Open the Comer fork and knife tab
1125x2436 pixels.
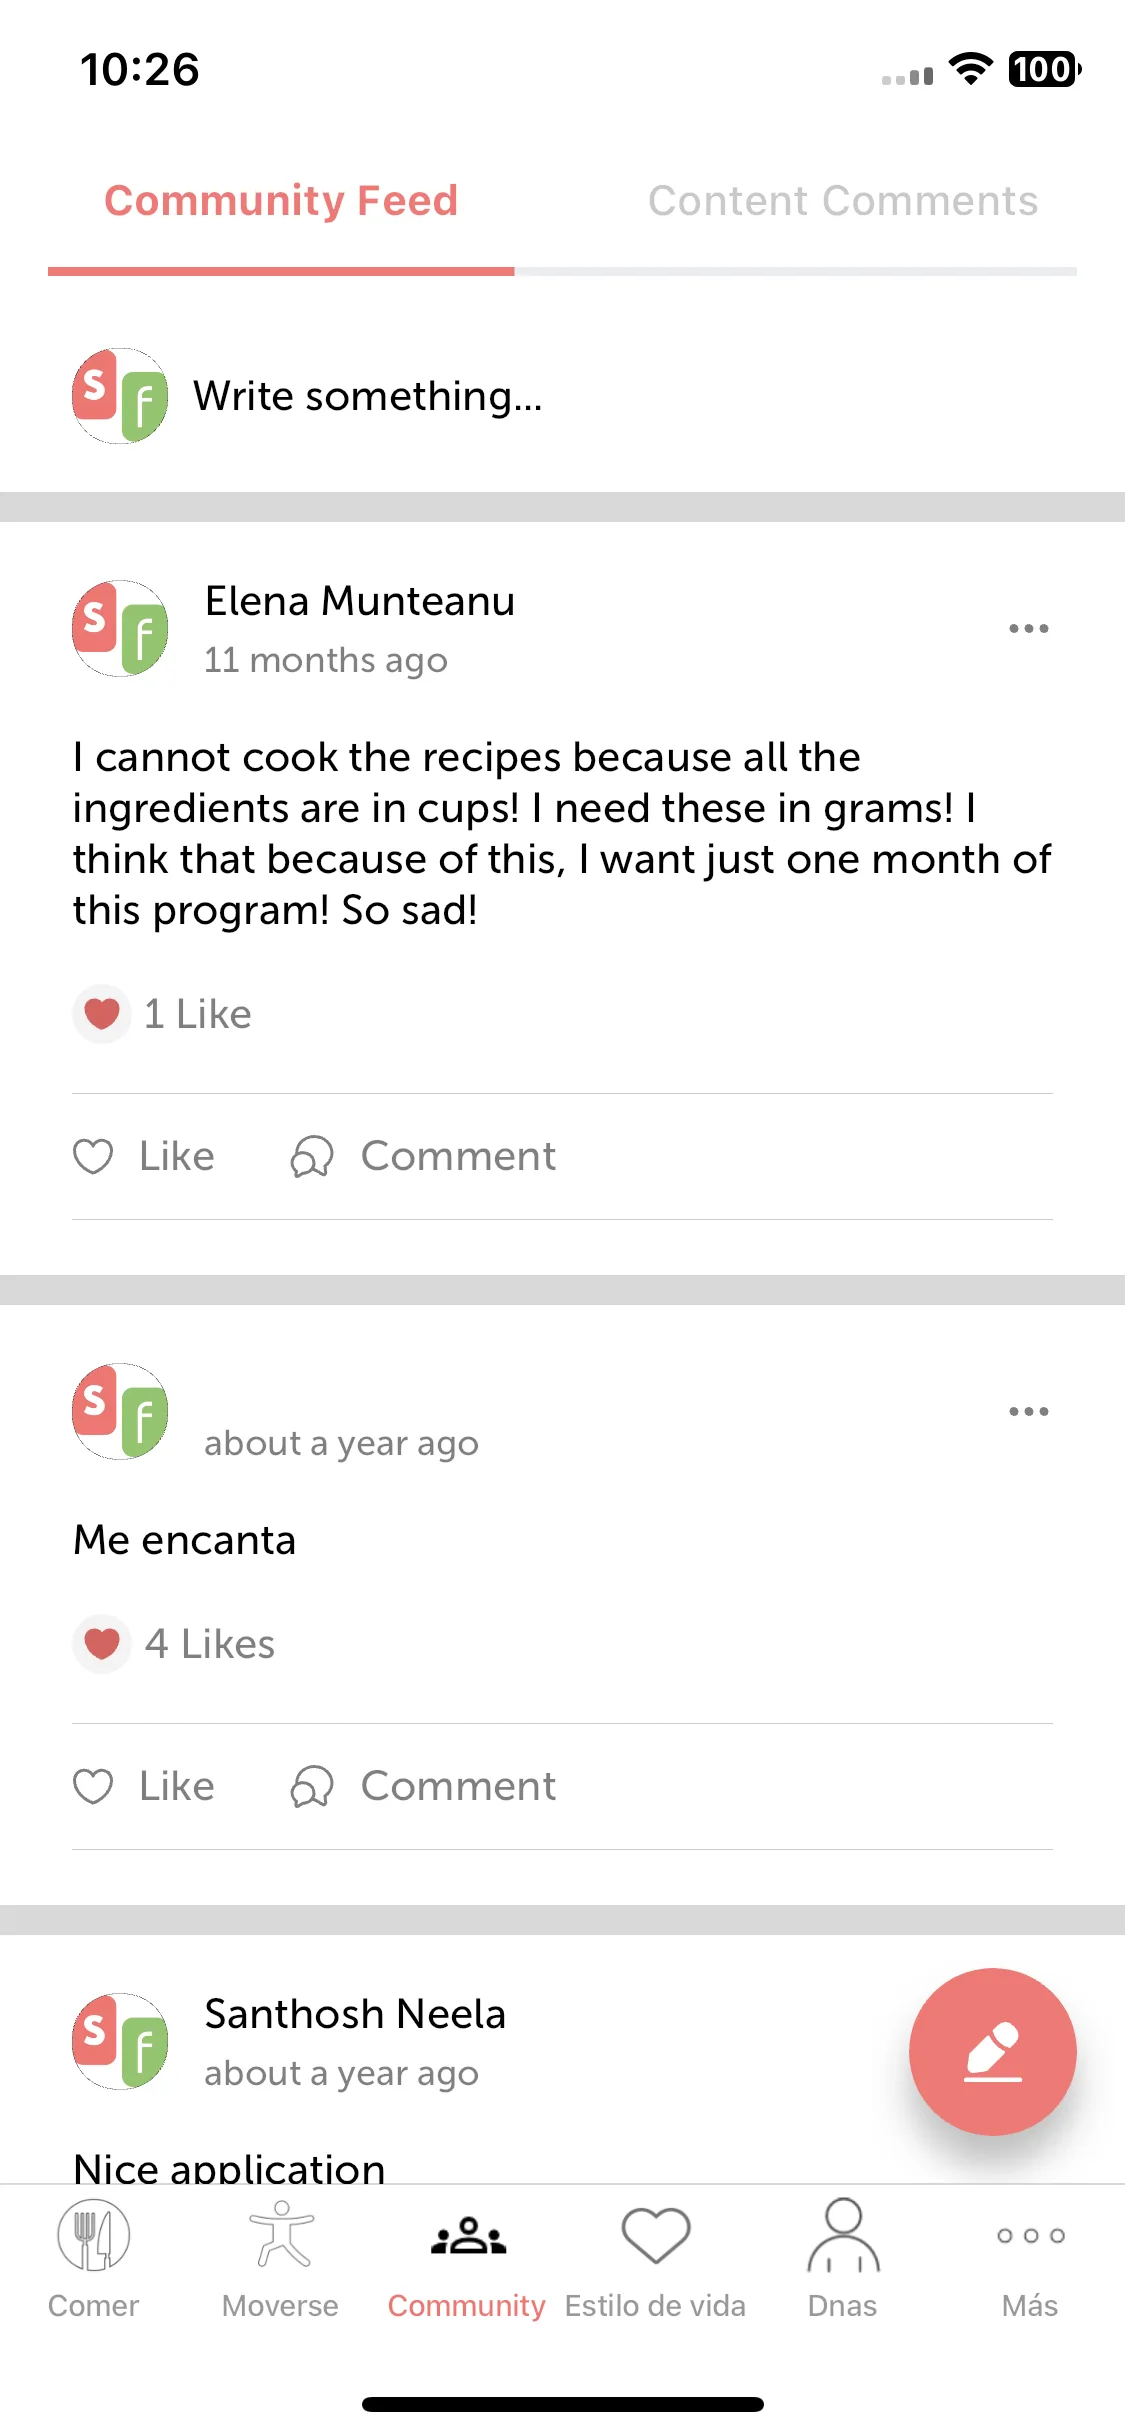[x=93, y=2260]
